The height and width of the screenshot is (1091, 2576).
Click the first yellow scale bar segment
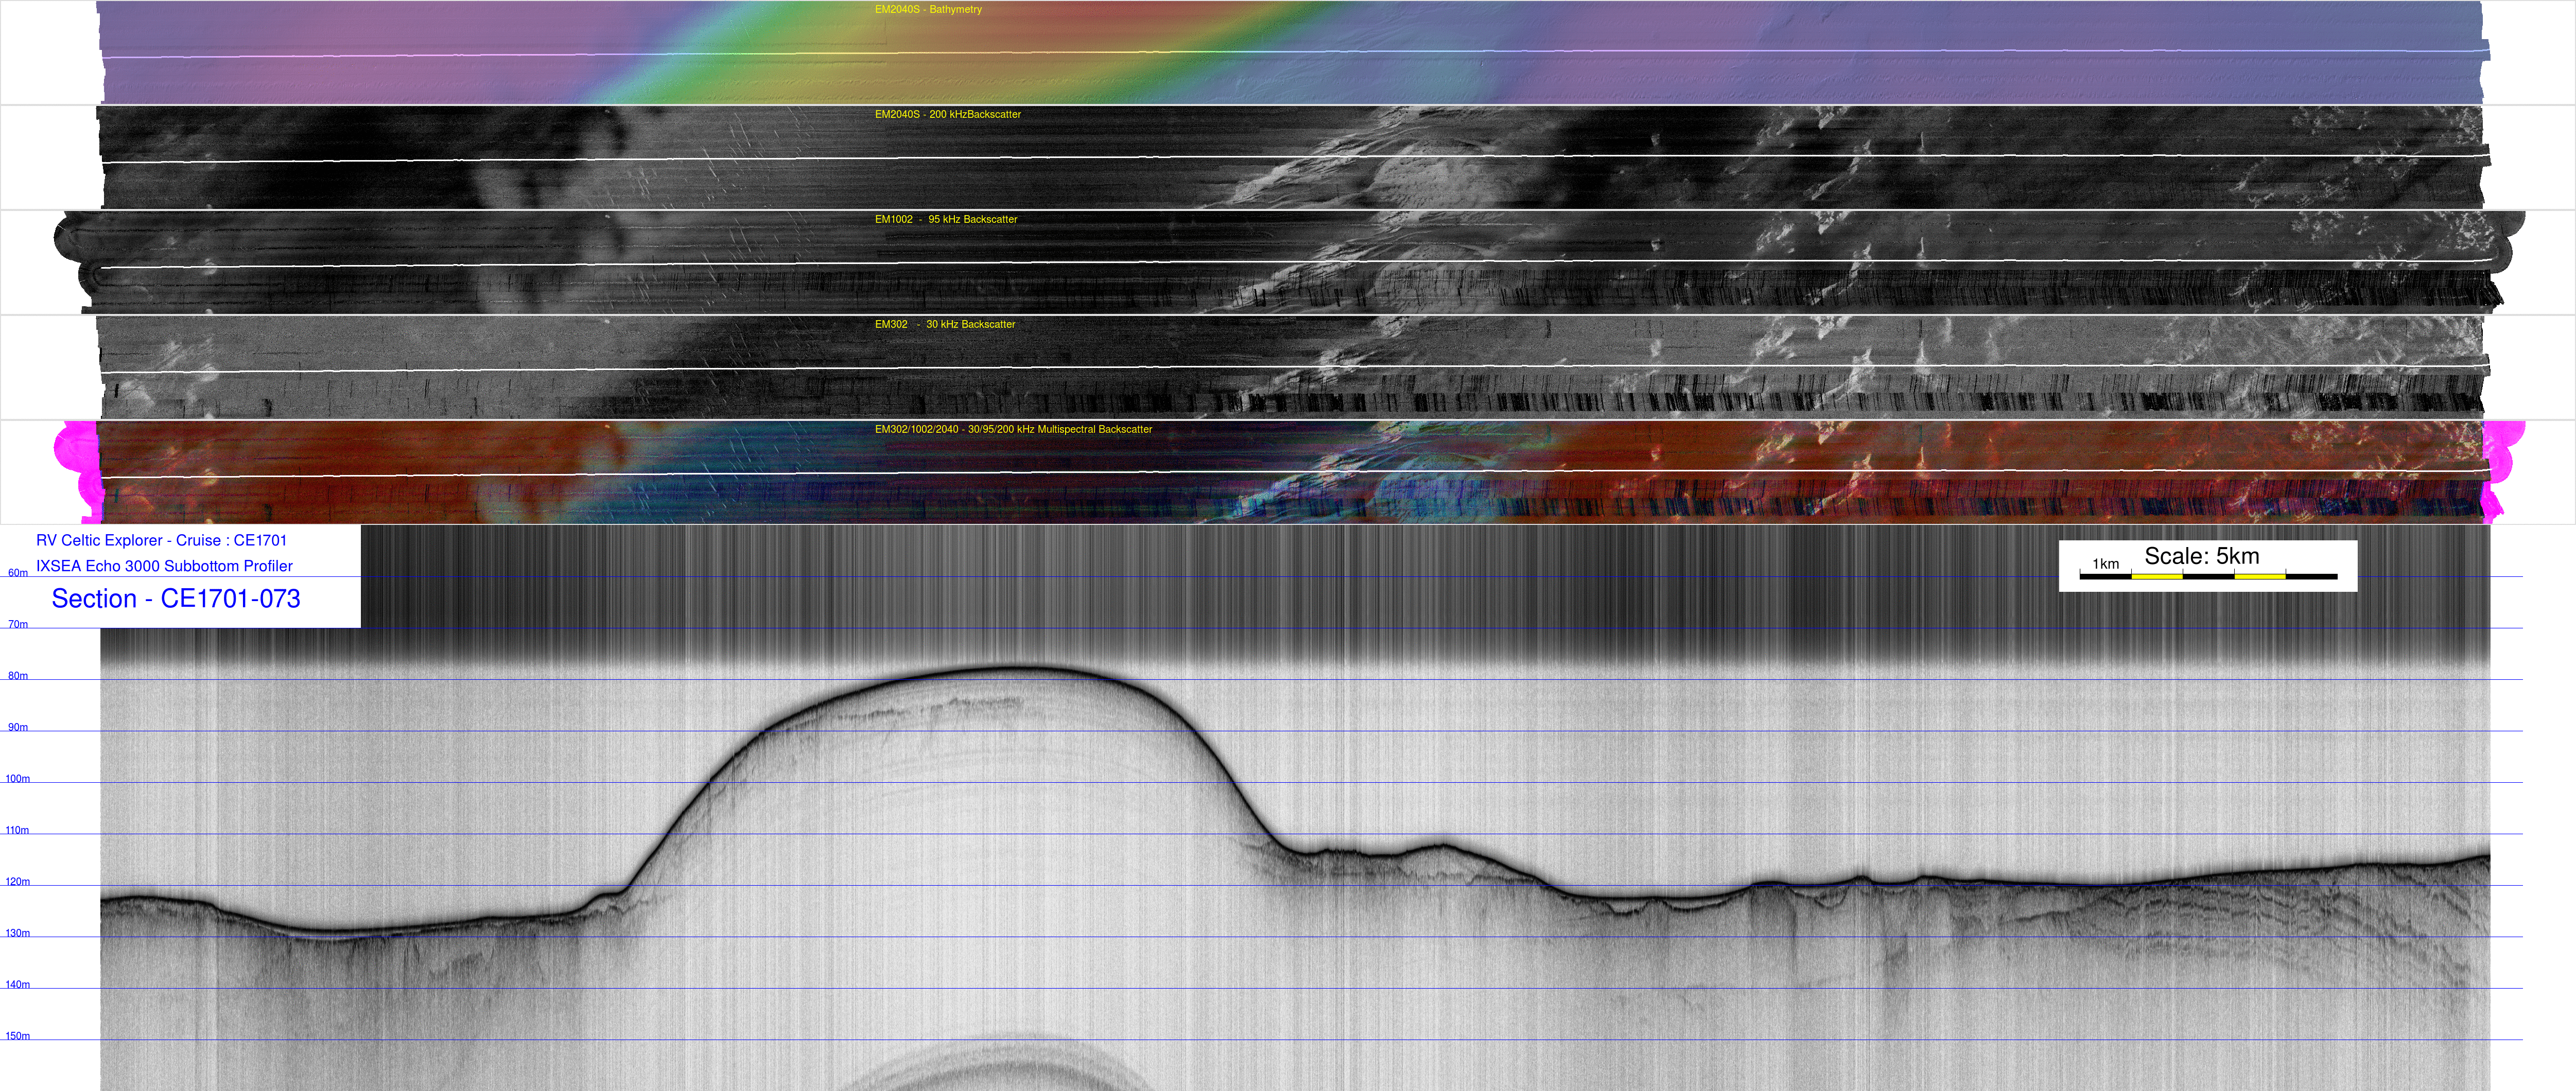pos(2156,577)
